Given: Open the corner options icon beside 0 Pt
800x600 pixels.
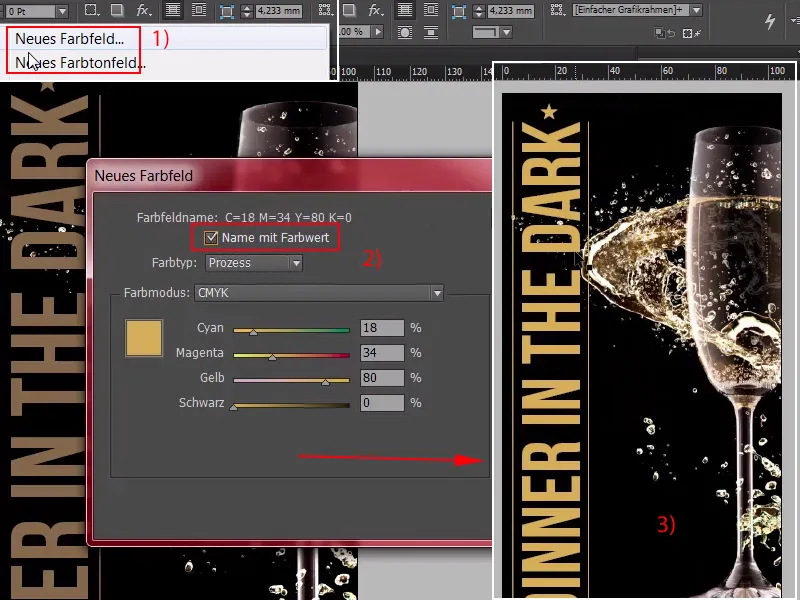Looking at the screenshot, I should click(x=92, y=10).
